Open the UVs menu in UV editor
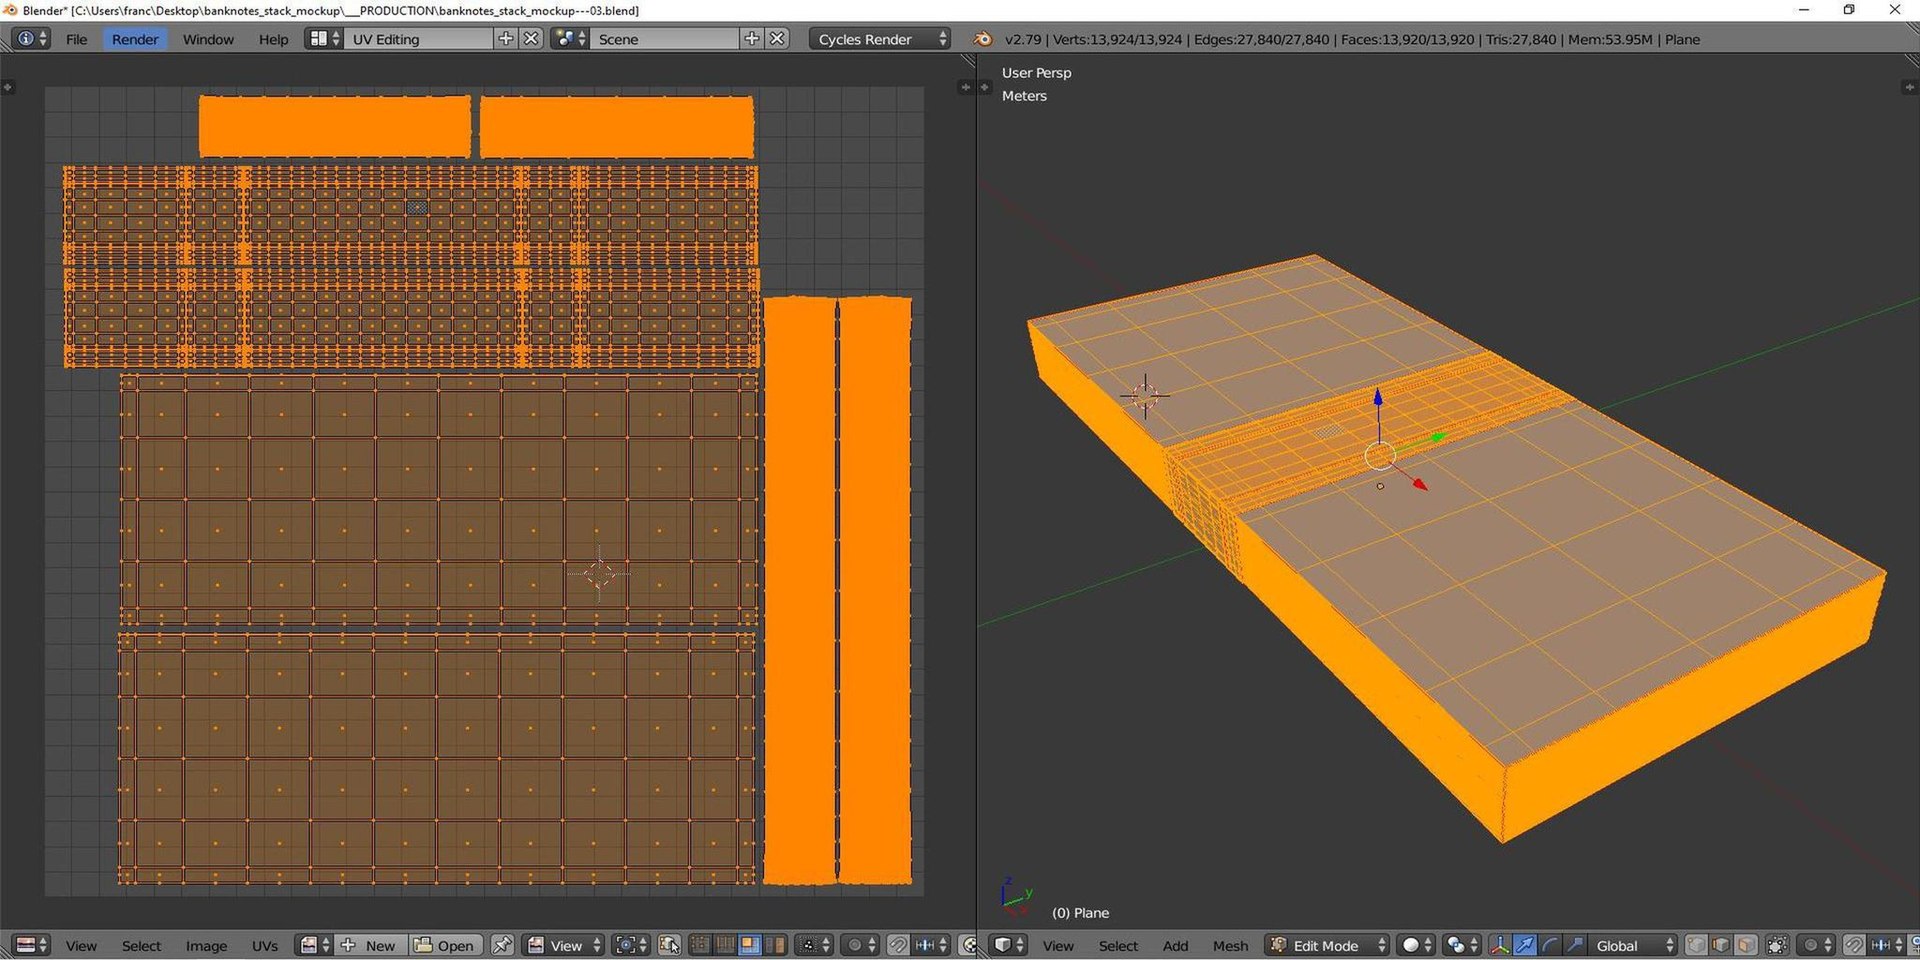The image size is (1920, 960). [265, 945]
